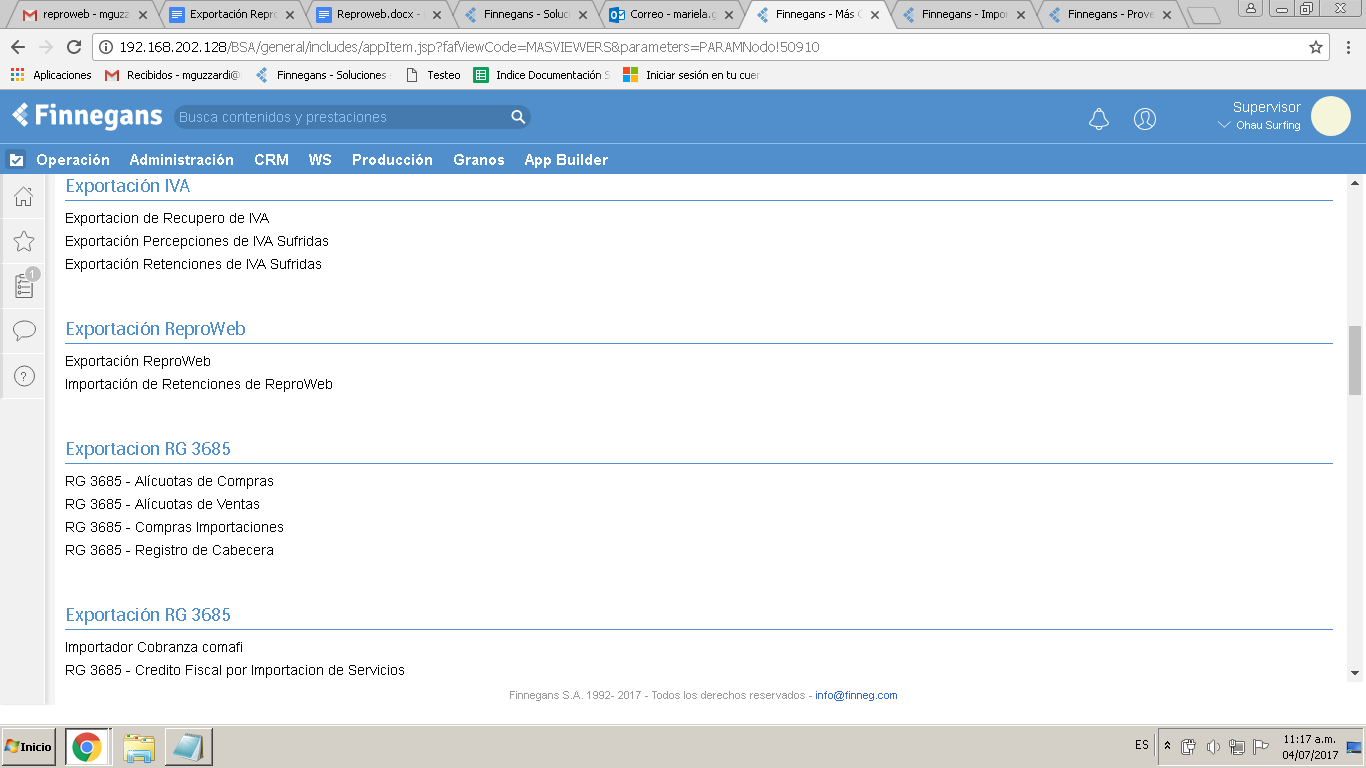The height and width of the screenshot is (768, 1366).
Task: Open the chat bubble icon in sidebar
Action: click(x=24, y=331)
